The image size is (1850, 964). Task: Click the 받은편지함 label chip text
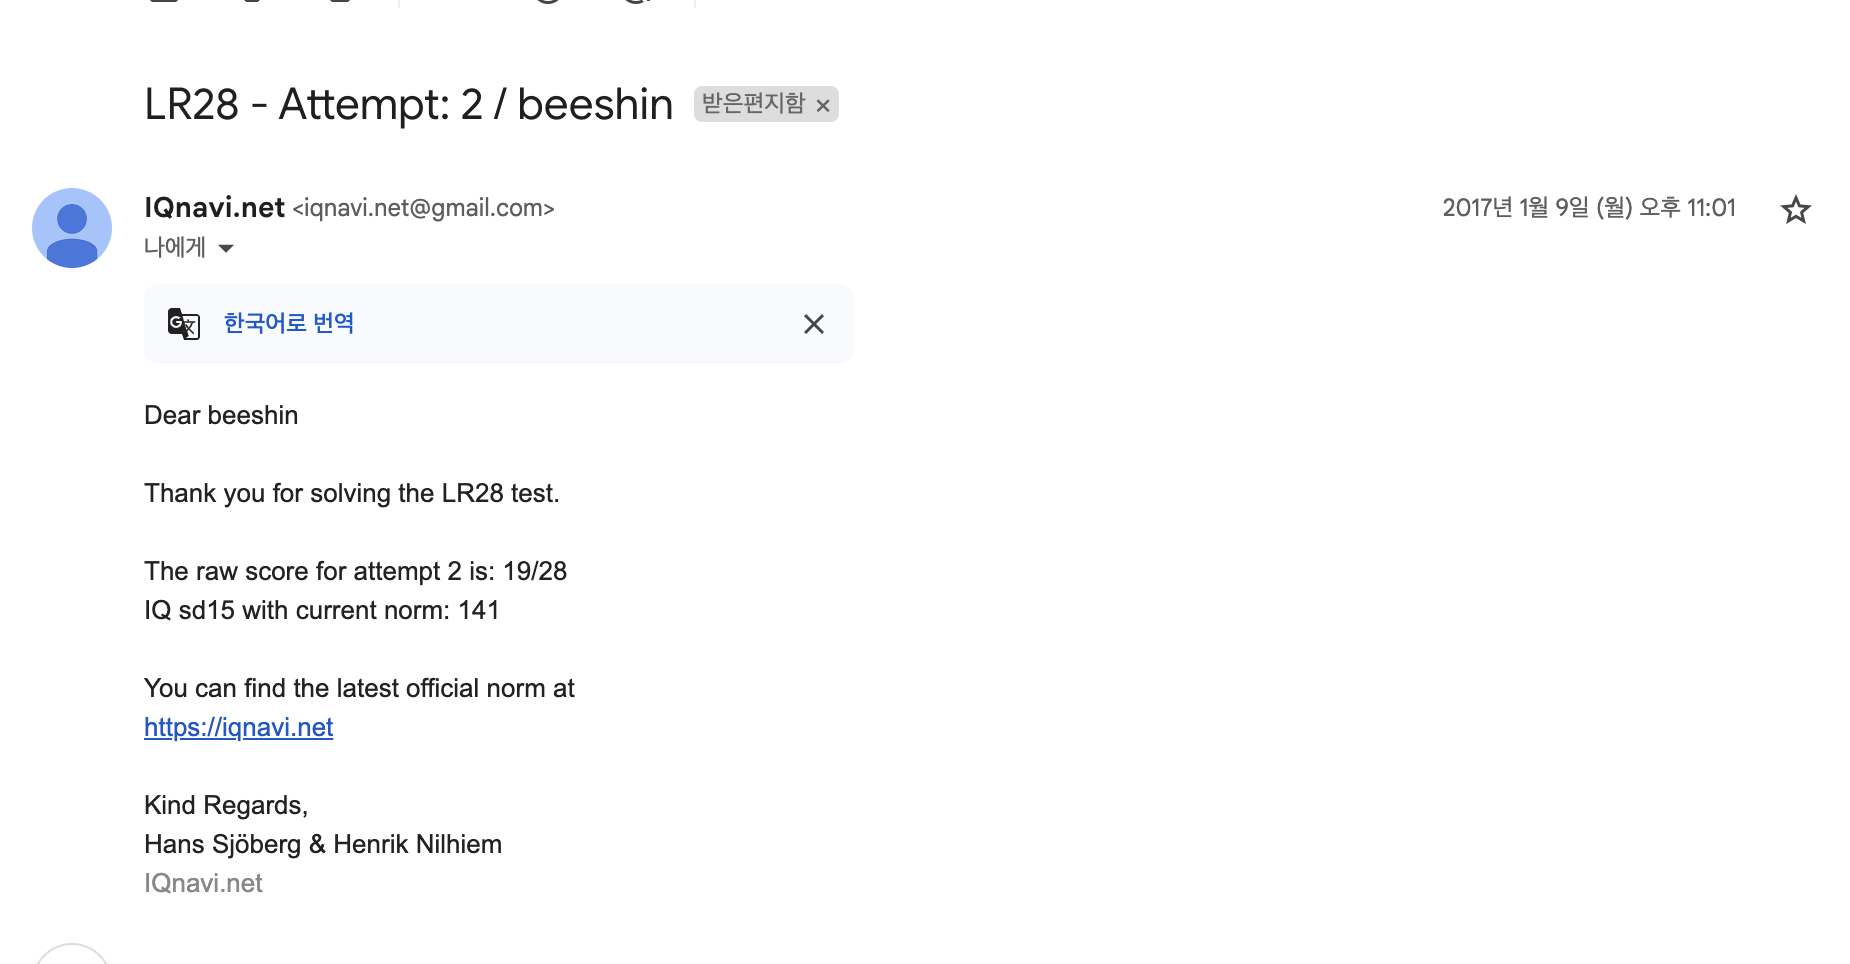tap(753, 104)
